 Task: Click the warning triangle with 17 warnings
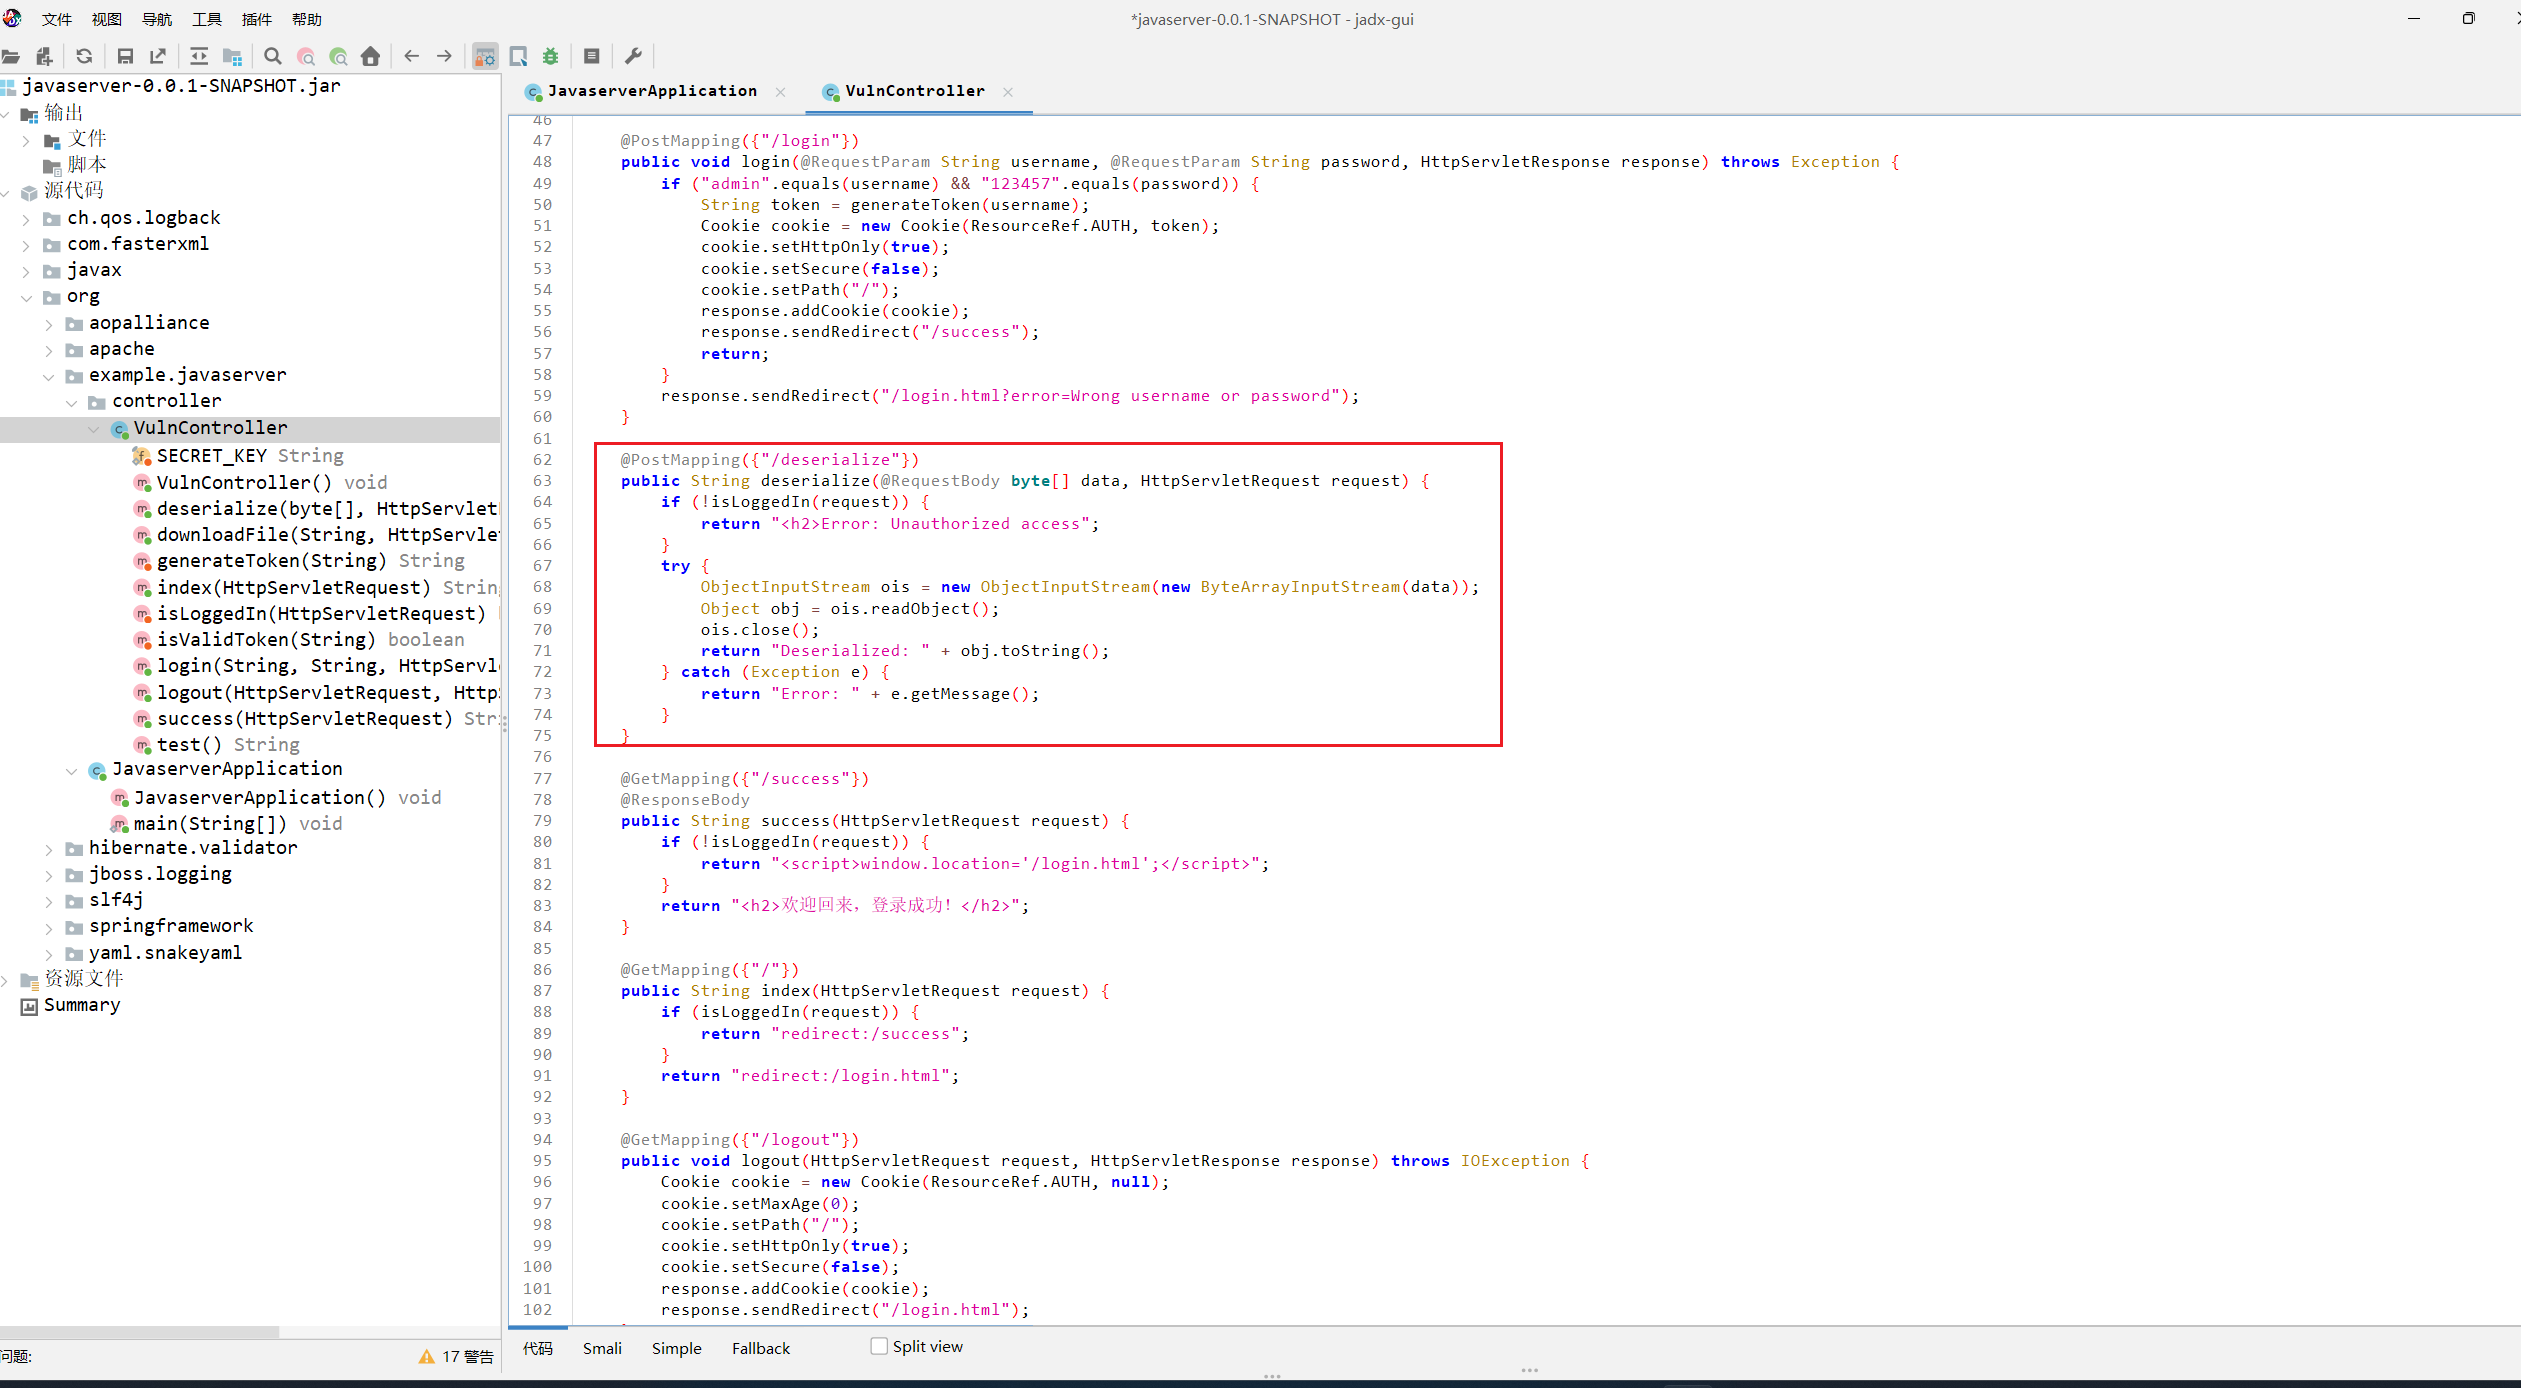click(x=427, y=1357)
